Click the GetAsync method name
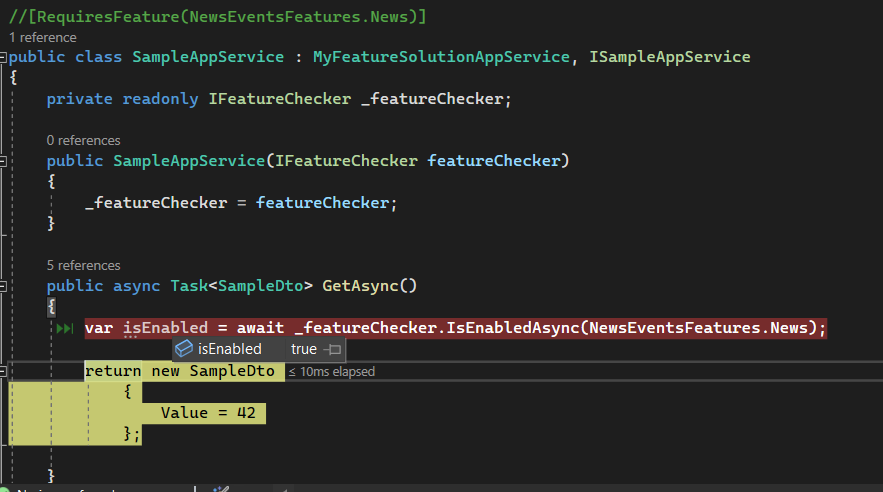 [360, 286]
